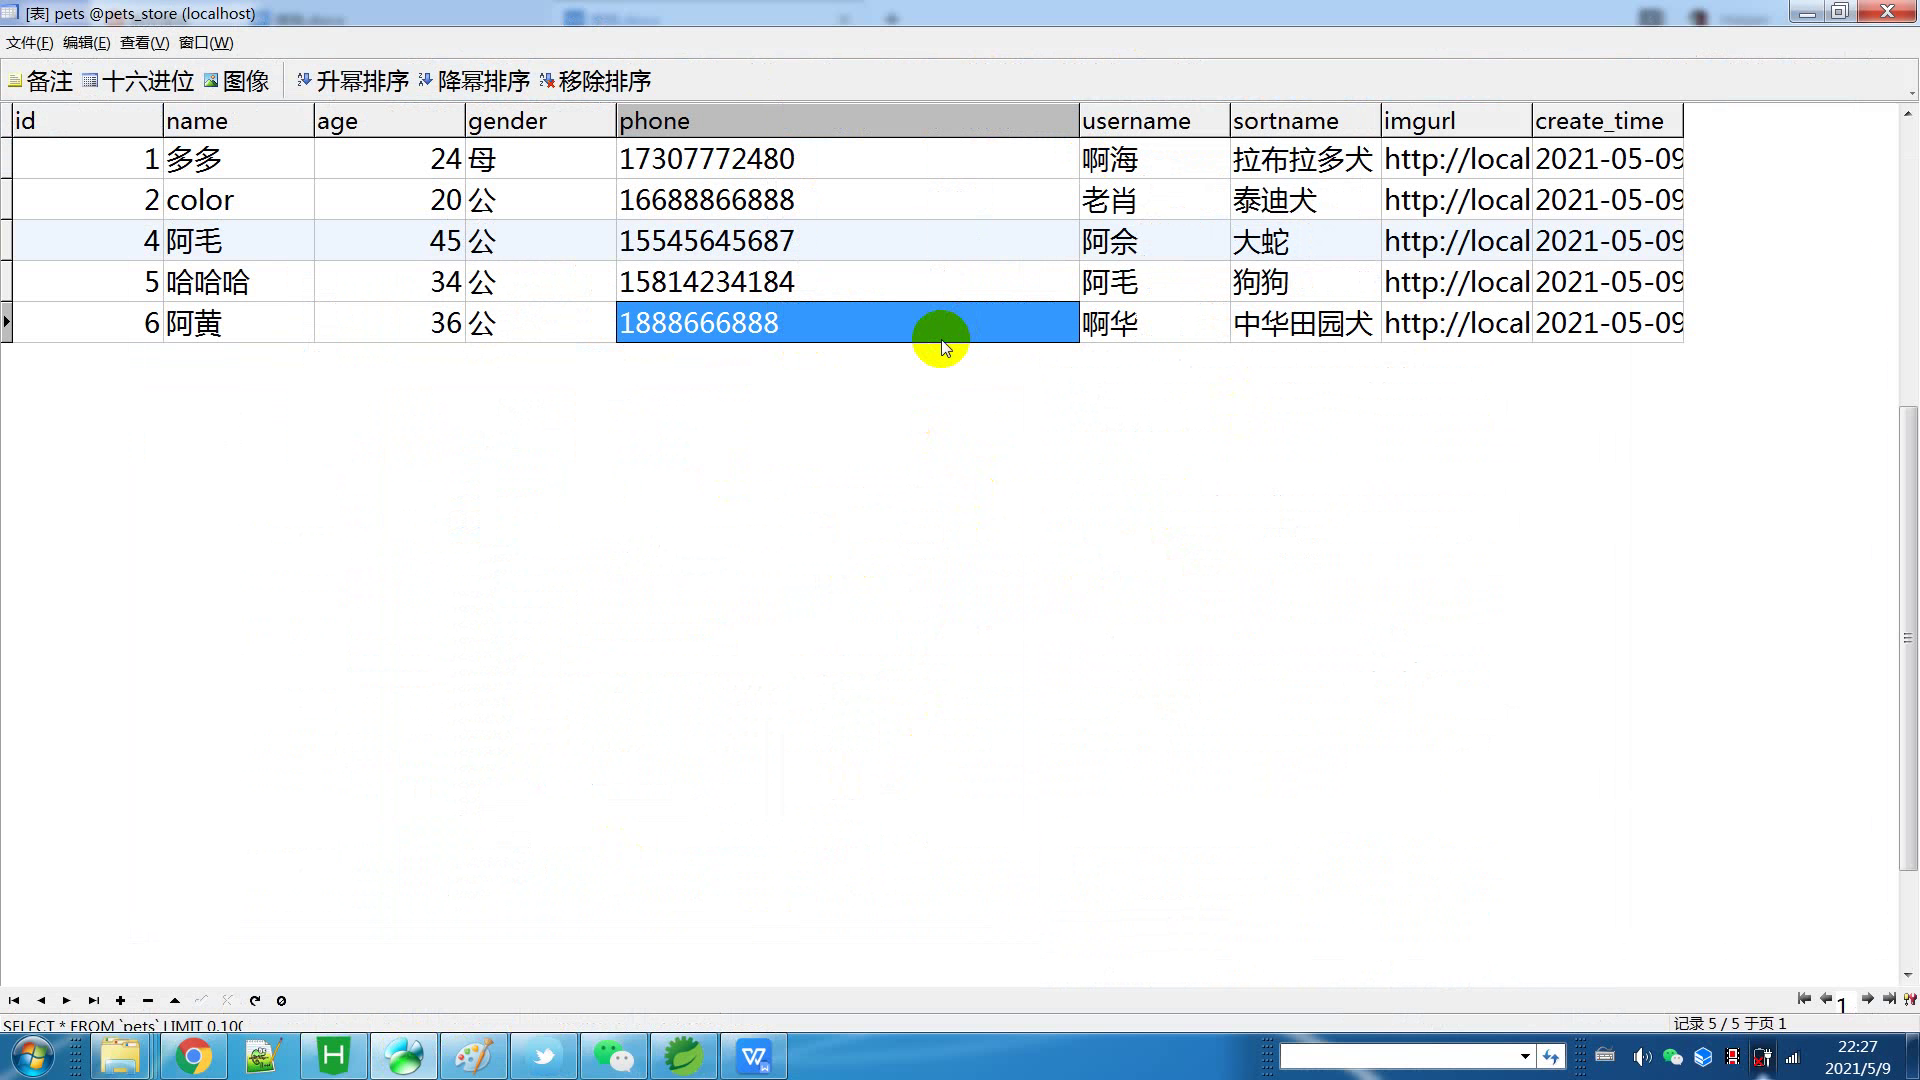The image size is (1920, 1080).
Task: Click the stop loading icon in navigator
Action: click(281, 1001)
